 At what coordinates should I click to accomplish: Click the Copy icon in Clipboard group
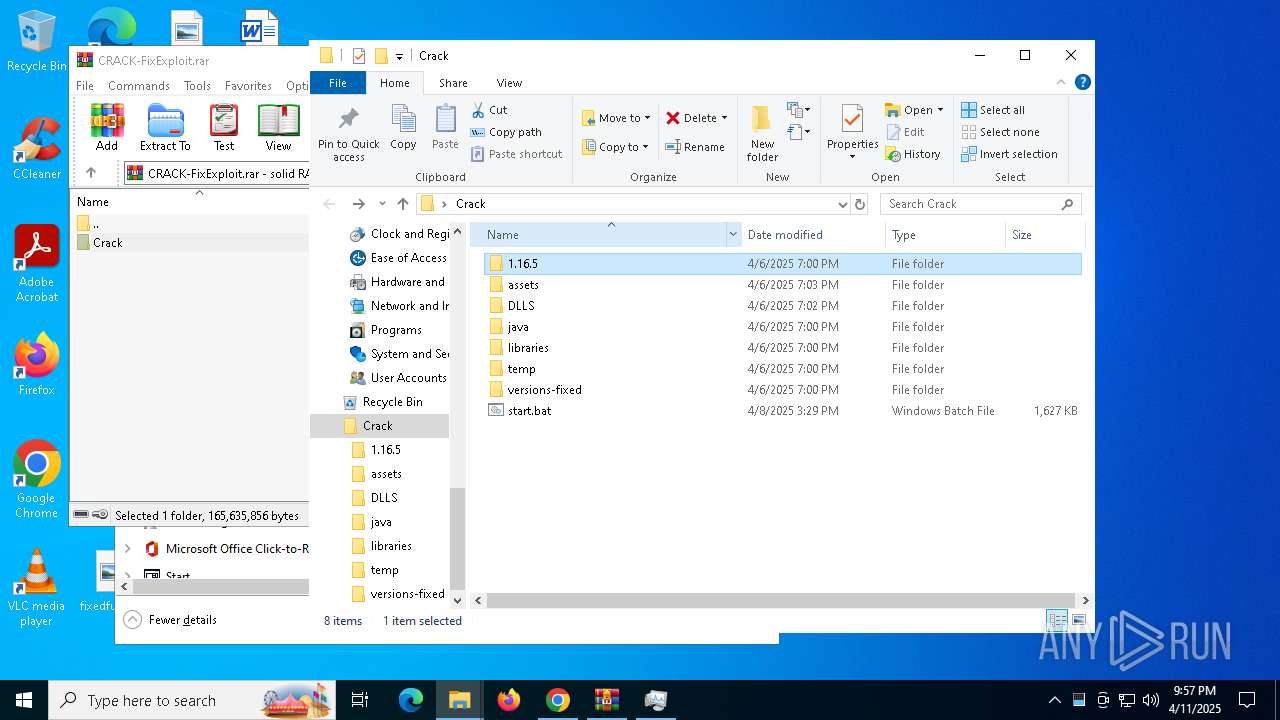click(403, 119)
